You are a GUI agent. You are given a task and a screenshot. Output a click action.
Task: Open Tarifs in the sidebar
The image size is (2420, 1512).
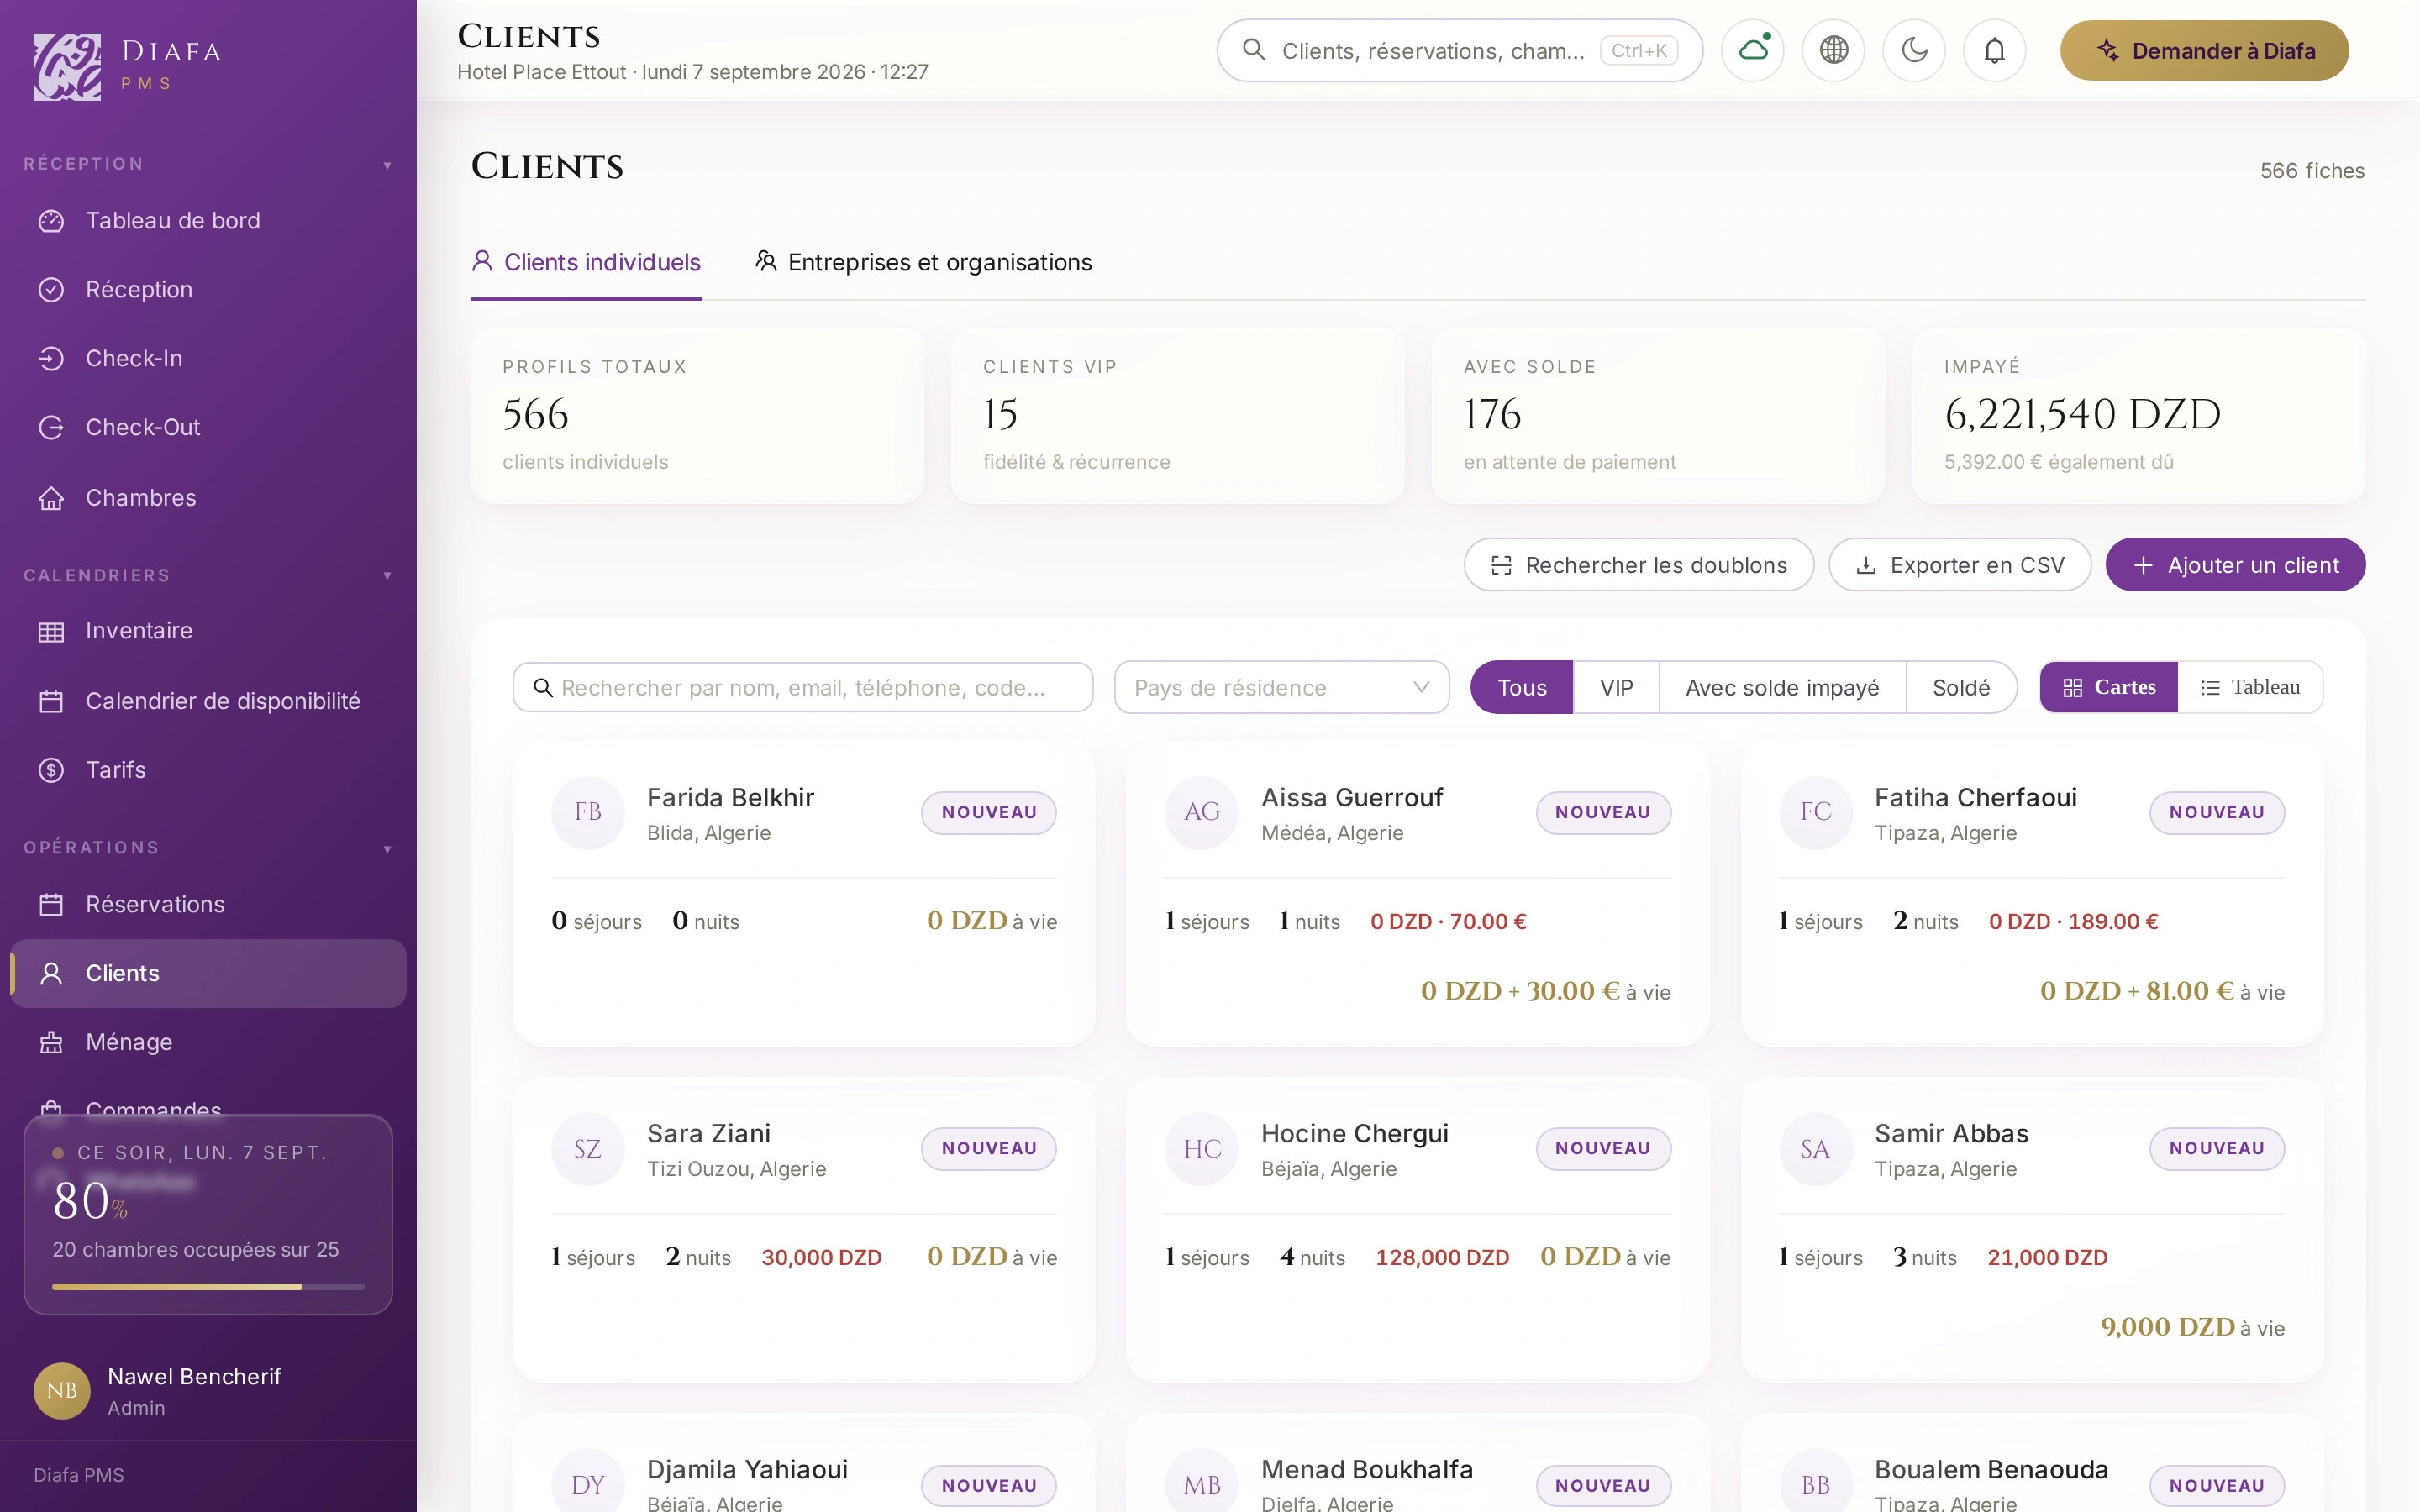(x=208, y=769)
